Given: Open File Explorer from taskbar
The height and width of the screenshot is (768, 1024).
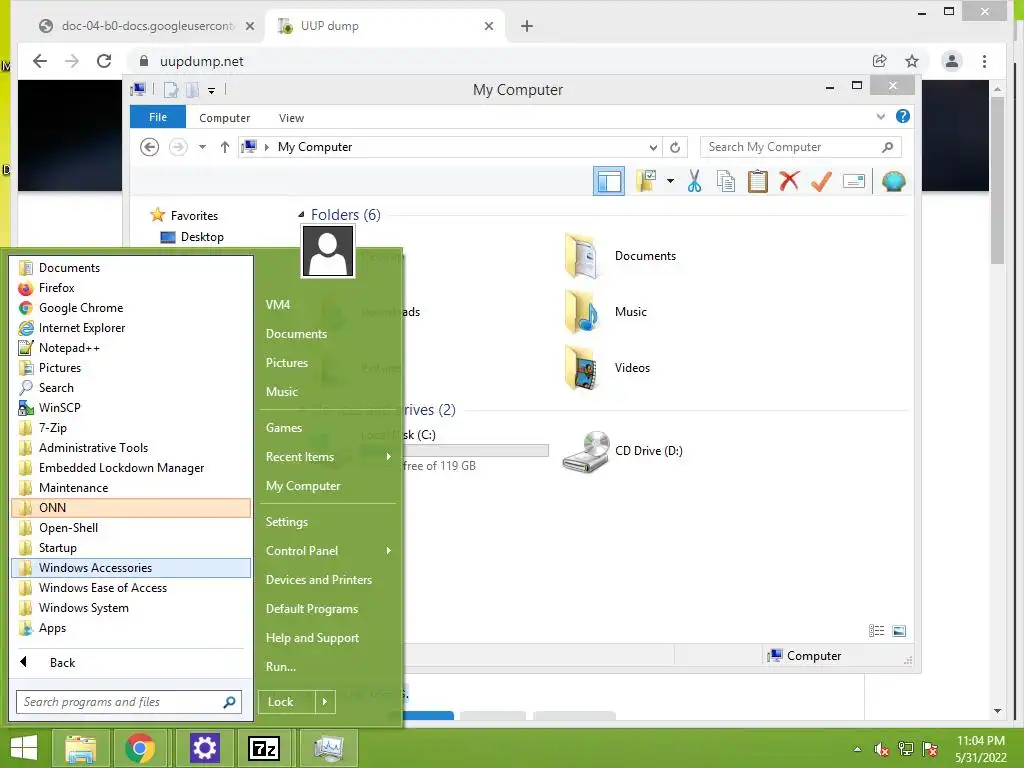Looking at the screenshot, I should click(80, 748).
